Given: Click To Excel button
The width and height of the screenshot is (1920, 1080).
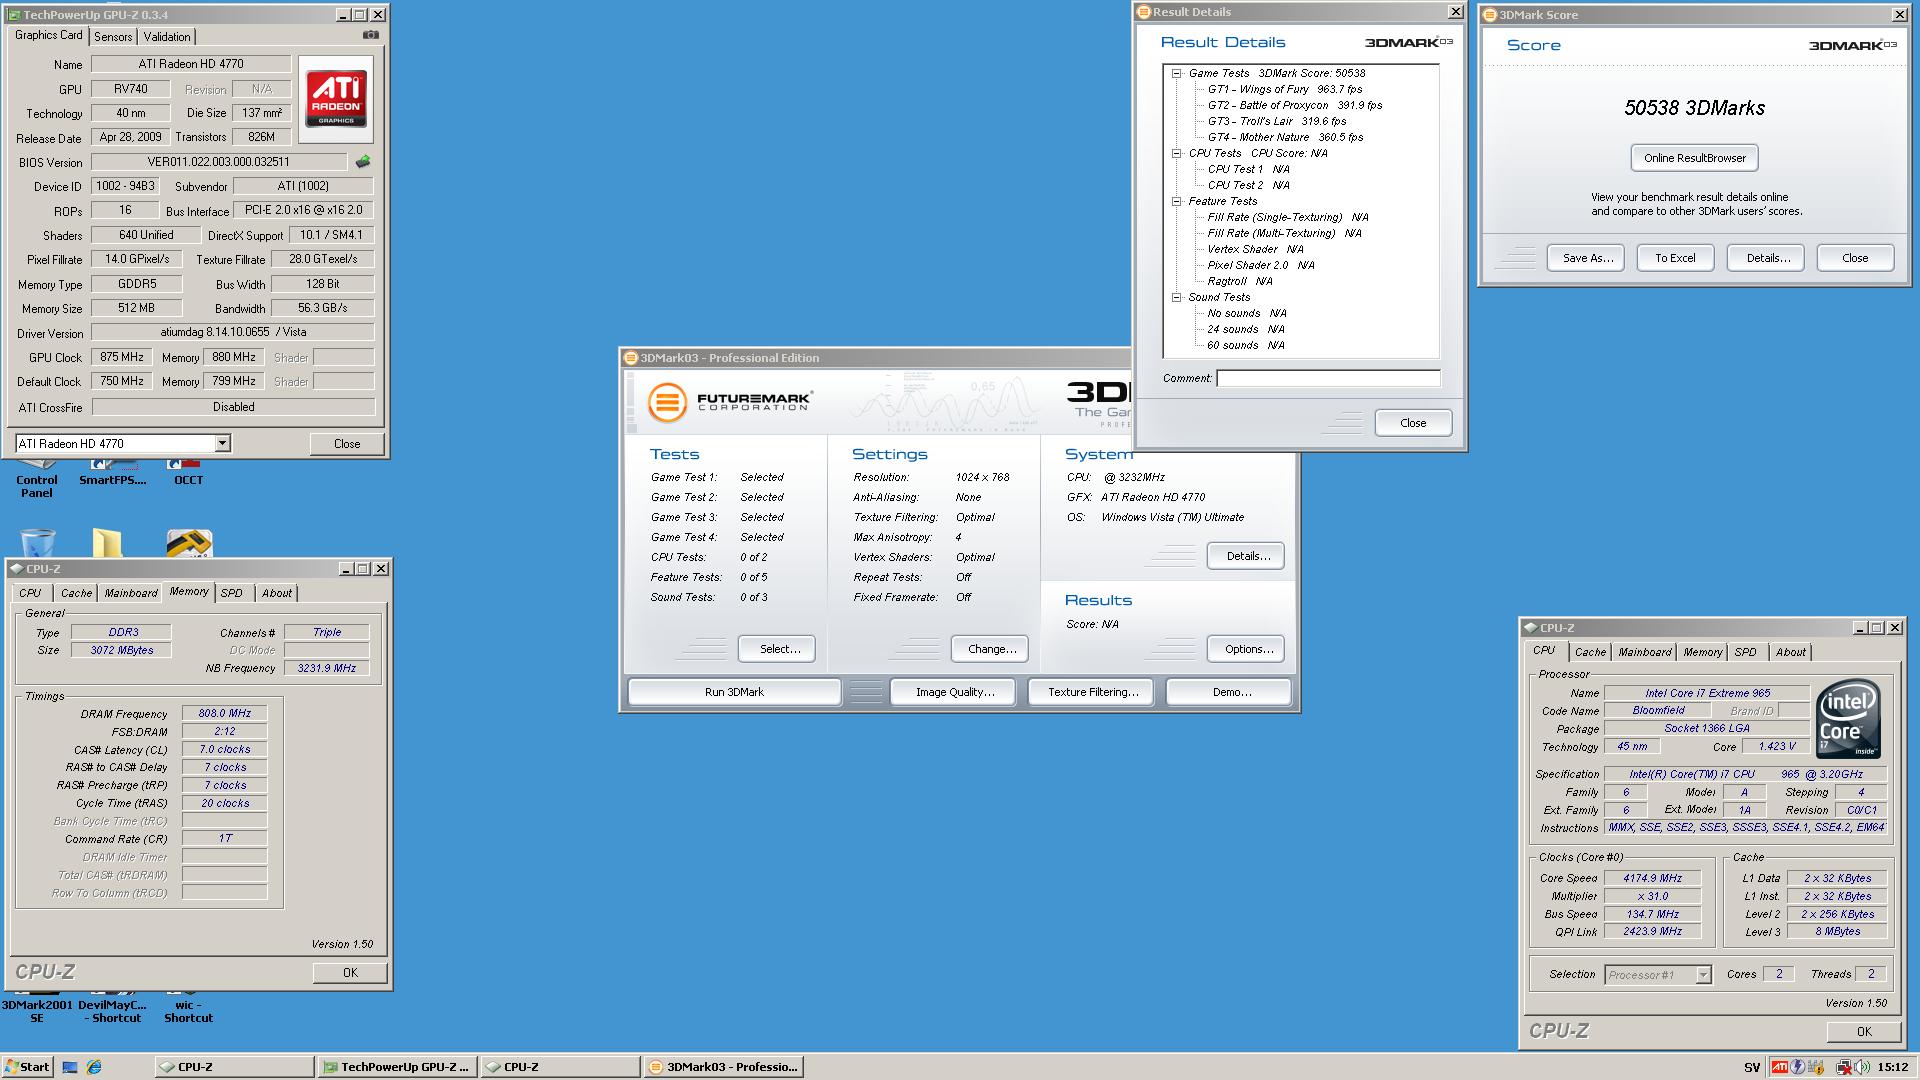Looking at the screenshot, I should [1675, 258].
